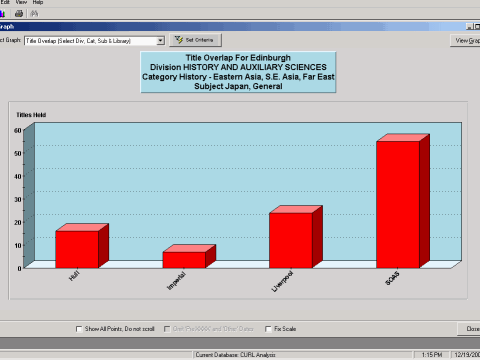Select the red Liverpool bar in chart
480x360 pixels.
coord(291,240)
